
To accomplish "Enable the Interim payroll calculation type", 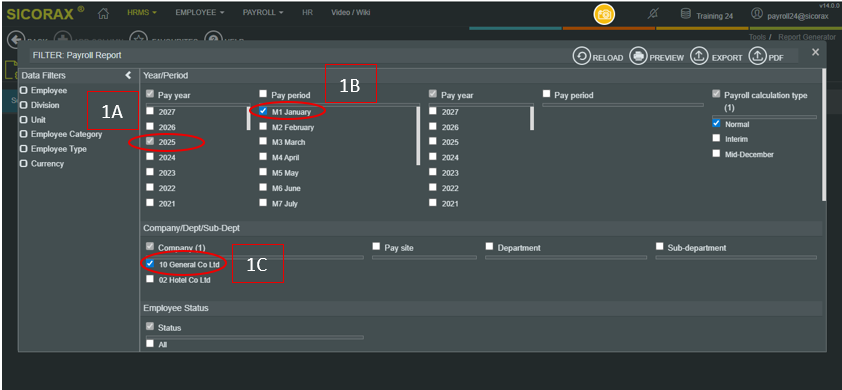I will pos(716,138).
